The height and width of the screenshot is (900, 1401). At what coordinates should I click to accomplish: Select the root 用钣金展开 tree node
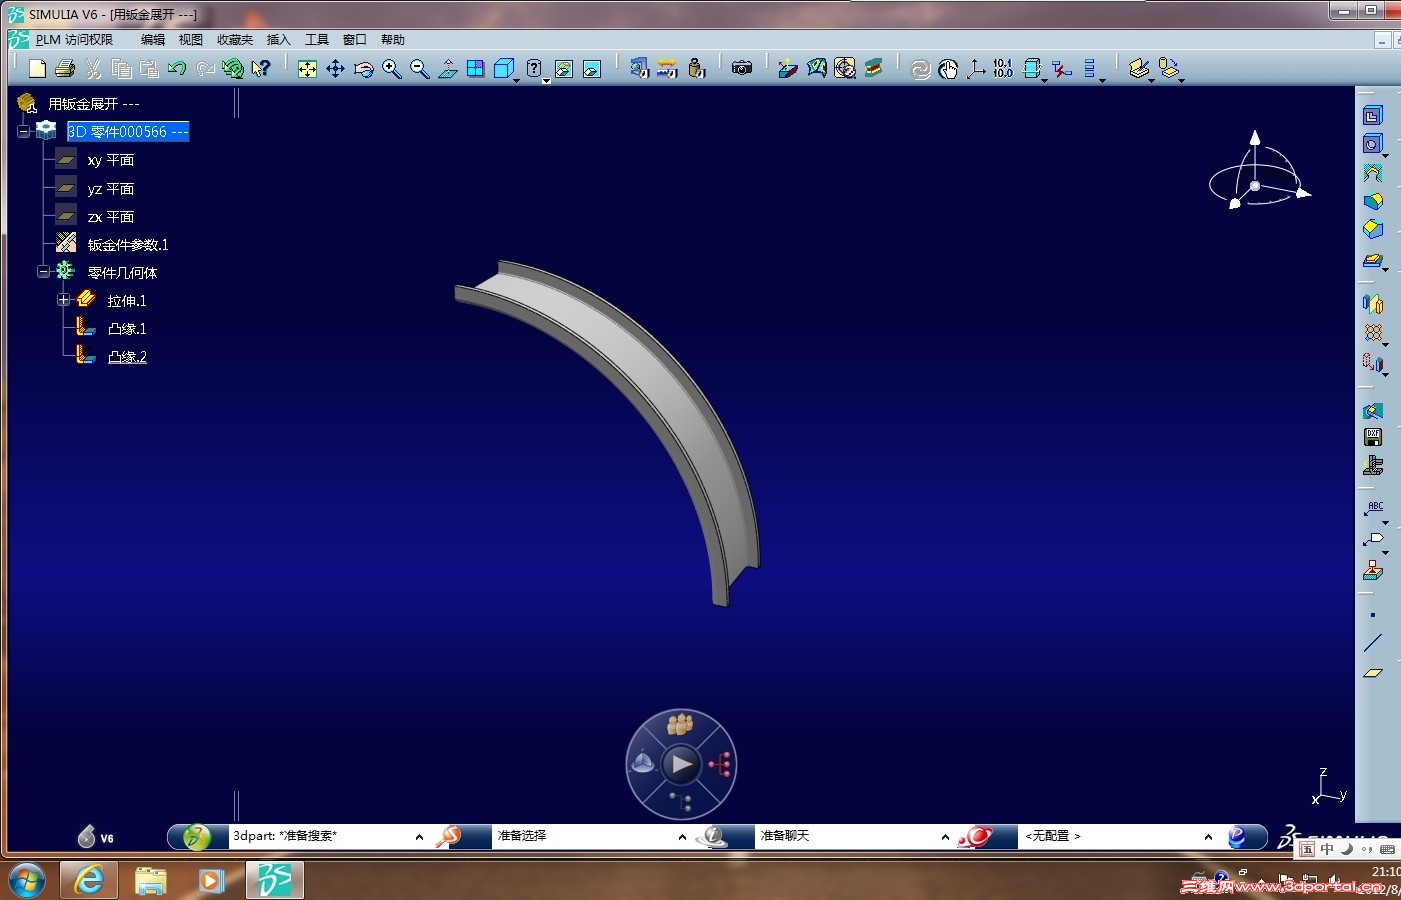(x=94, y=104)
